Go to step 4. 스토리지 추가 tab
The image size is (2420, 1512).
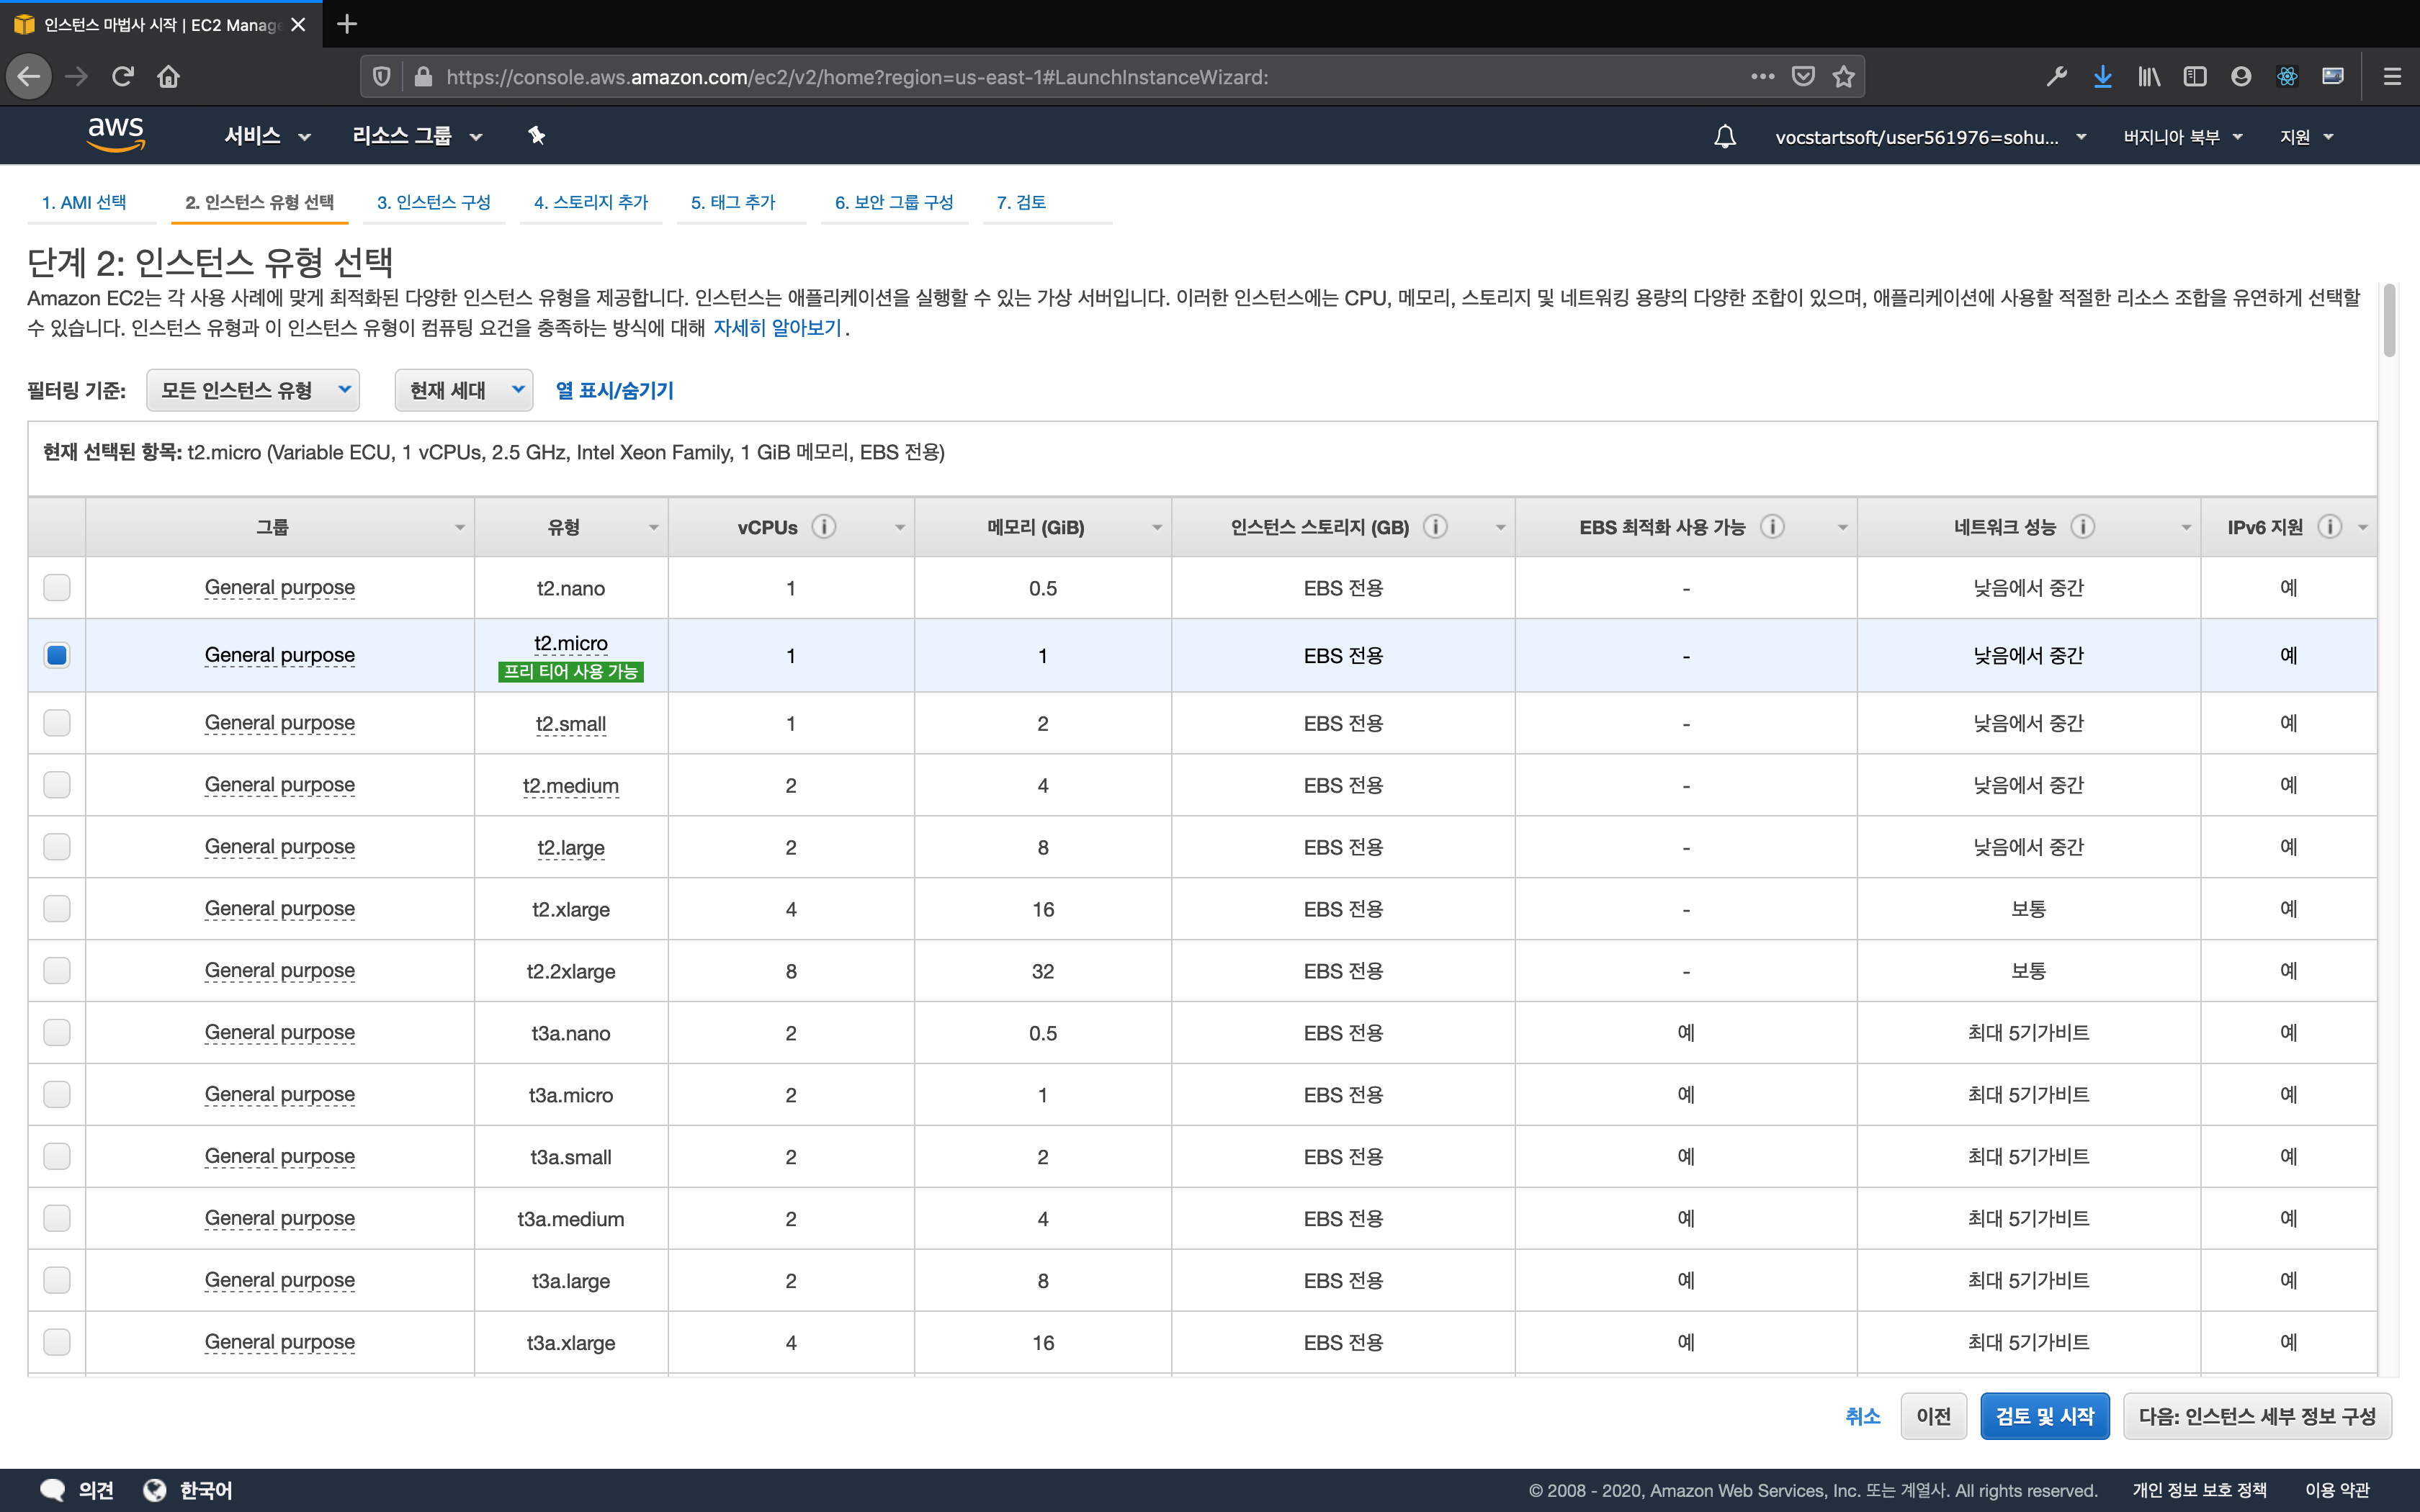pos(591,202)
